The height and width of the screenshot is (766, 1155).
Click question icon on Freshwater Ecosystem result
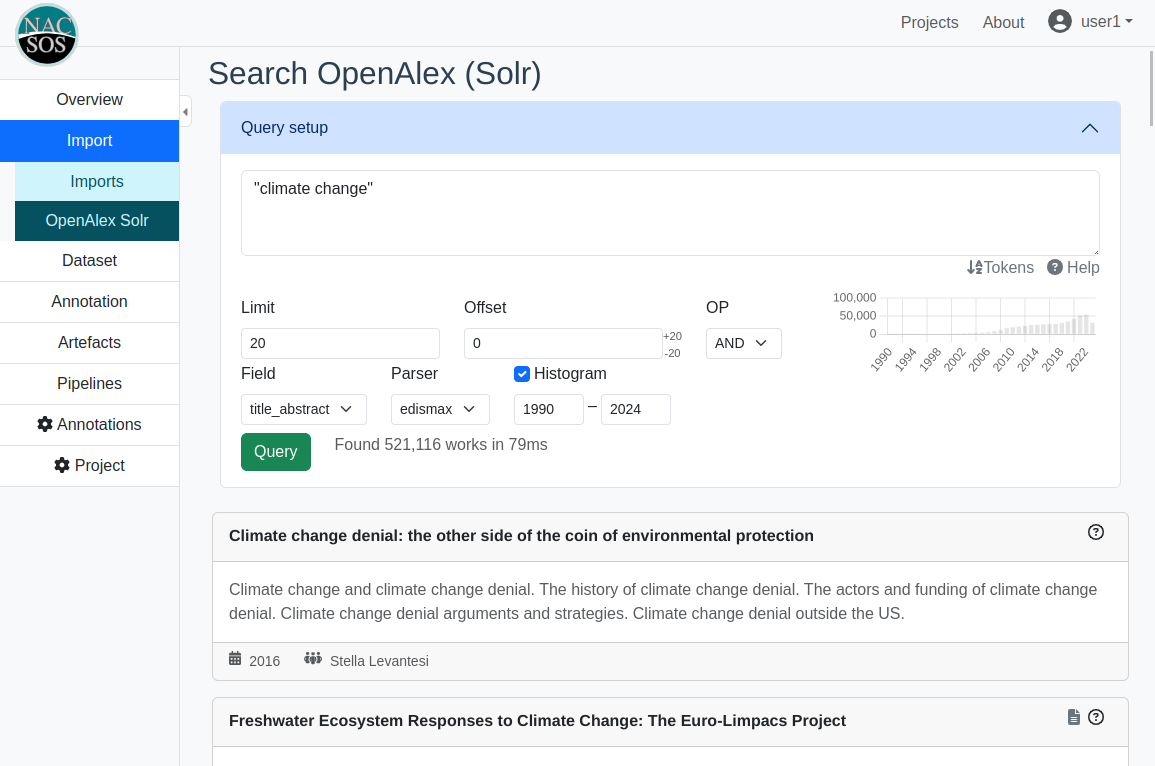click(1095, 717)
